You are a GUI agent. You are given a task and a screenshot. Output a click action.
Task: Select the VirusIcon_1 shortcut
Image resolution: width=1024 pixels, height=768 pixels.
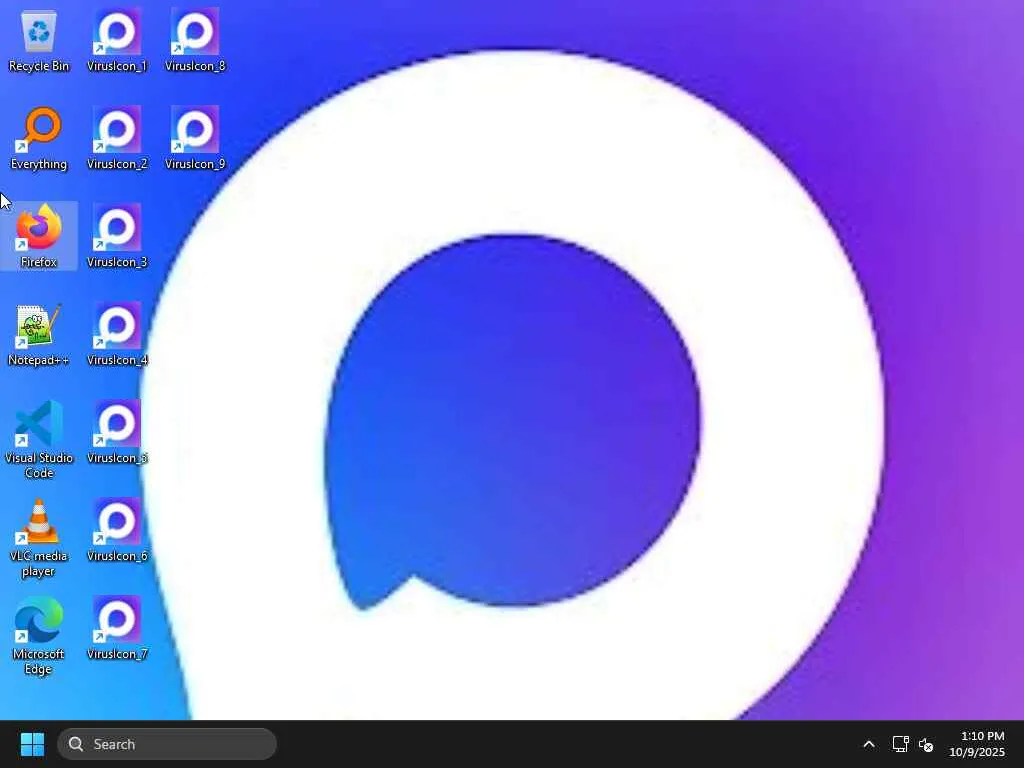click(x=117, y=40)
